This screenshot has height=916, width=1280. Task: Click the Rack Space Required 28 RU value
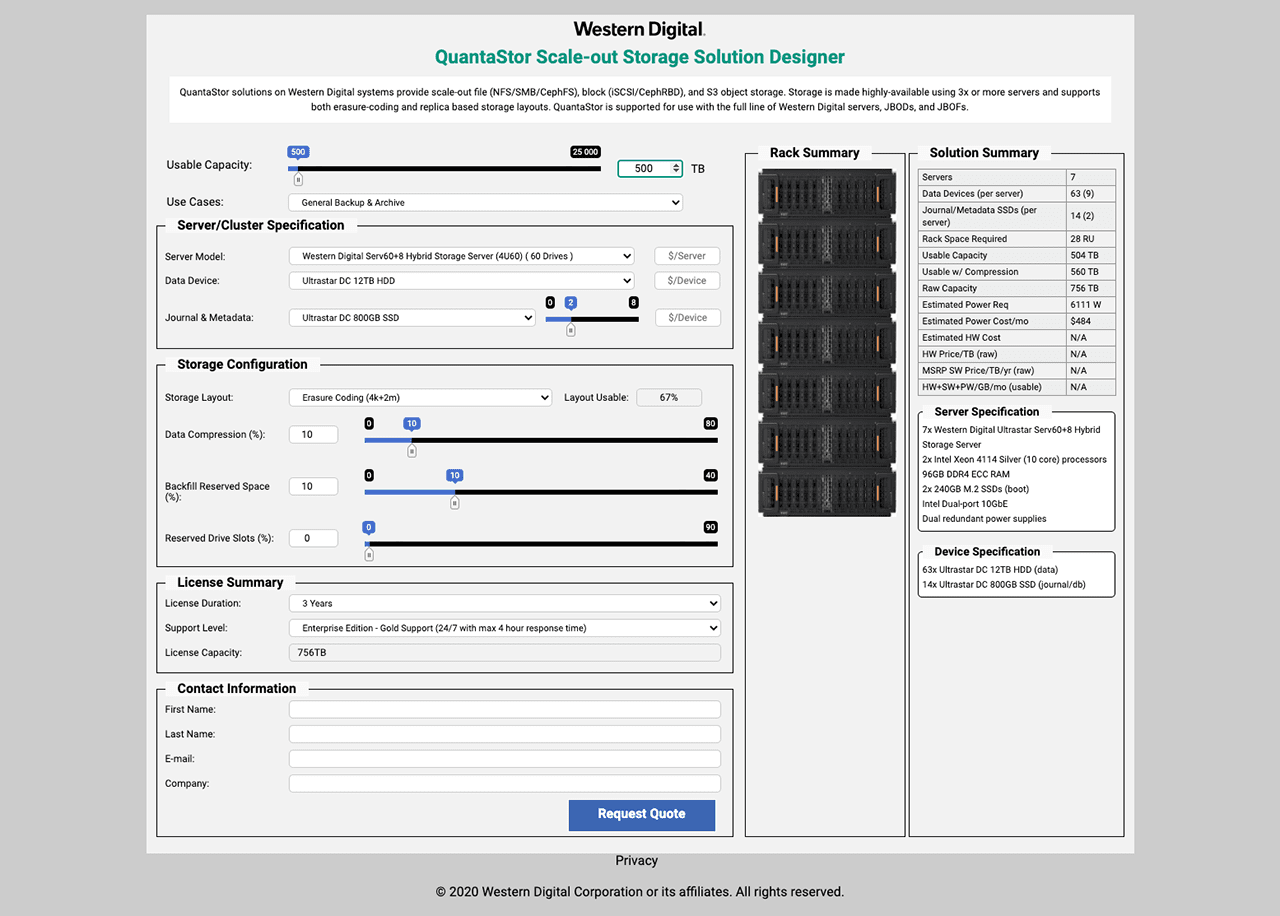pos(1090,239)
